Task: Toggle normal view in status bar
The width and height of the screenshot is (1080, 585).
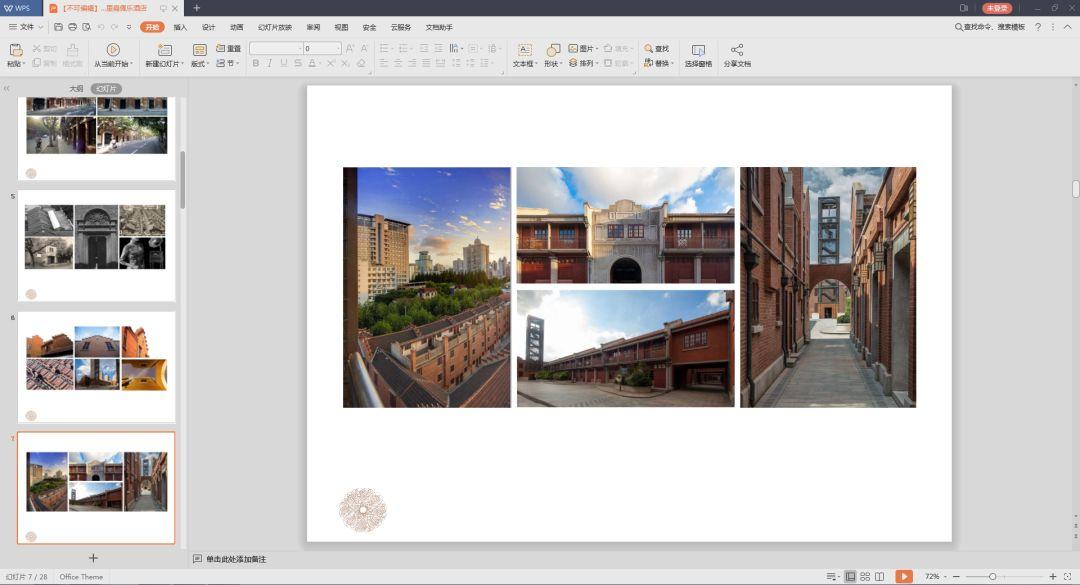Action: (x=850, y=576)
